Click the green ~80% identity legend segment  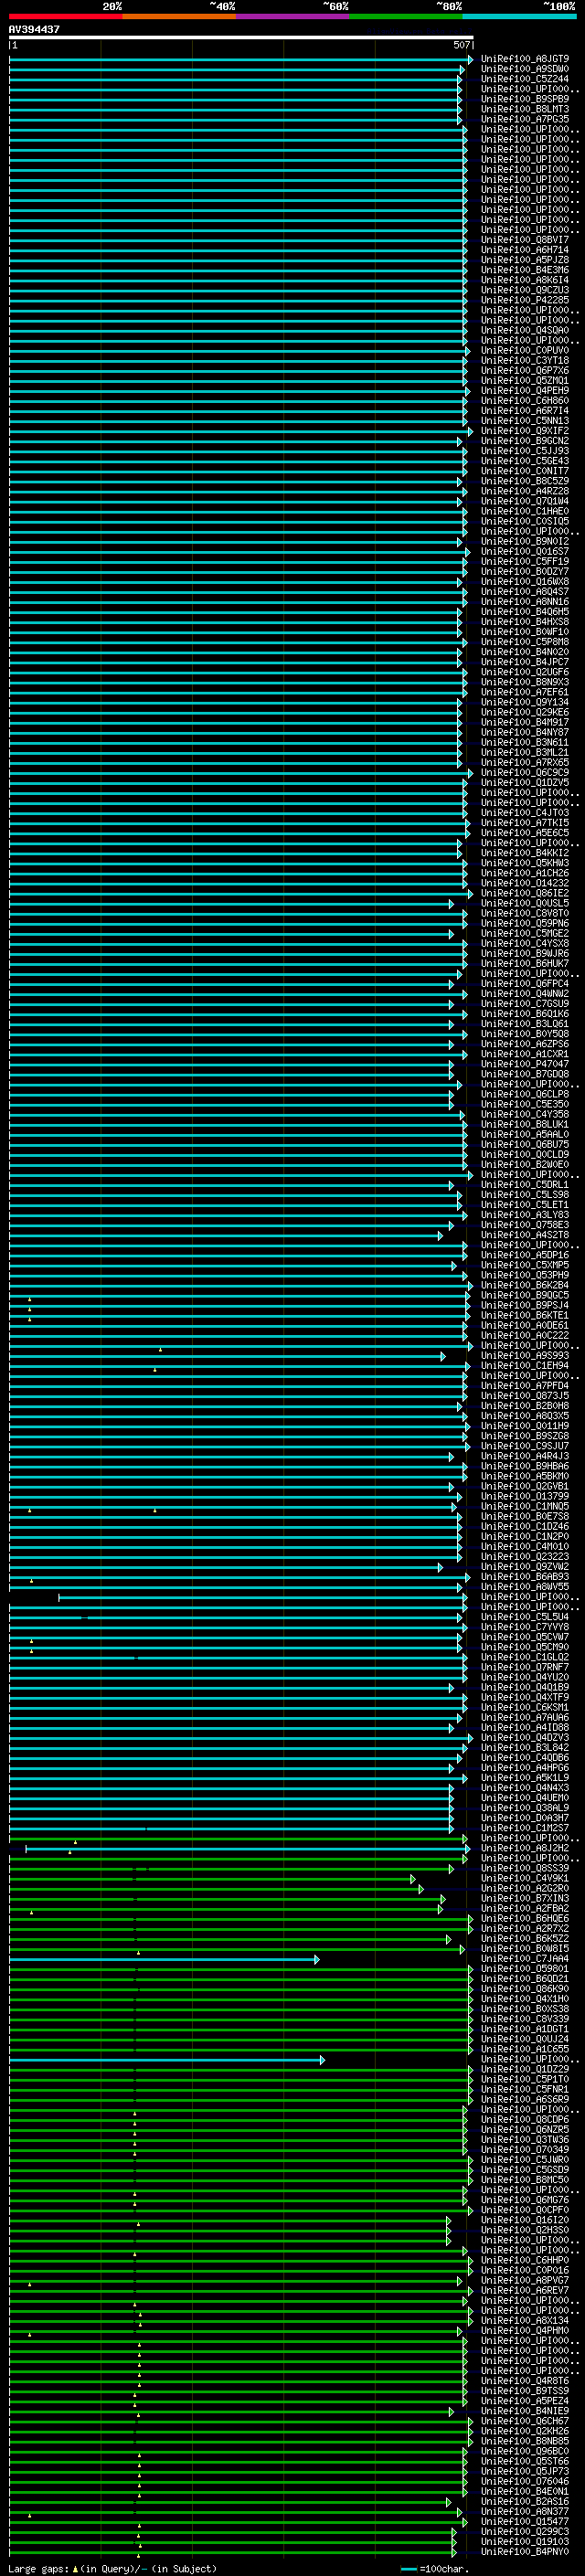(406, 17)
